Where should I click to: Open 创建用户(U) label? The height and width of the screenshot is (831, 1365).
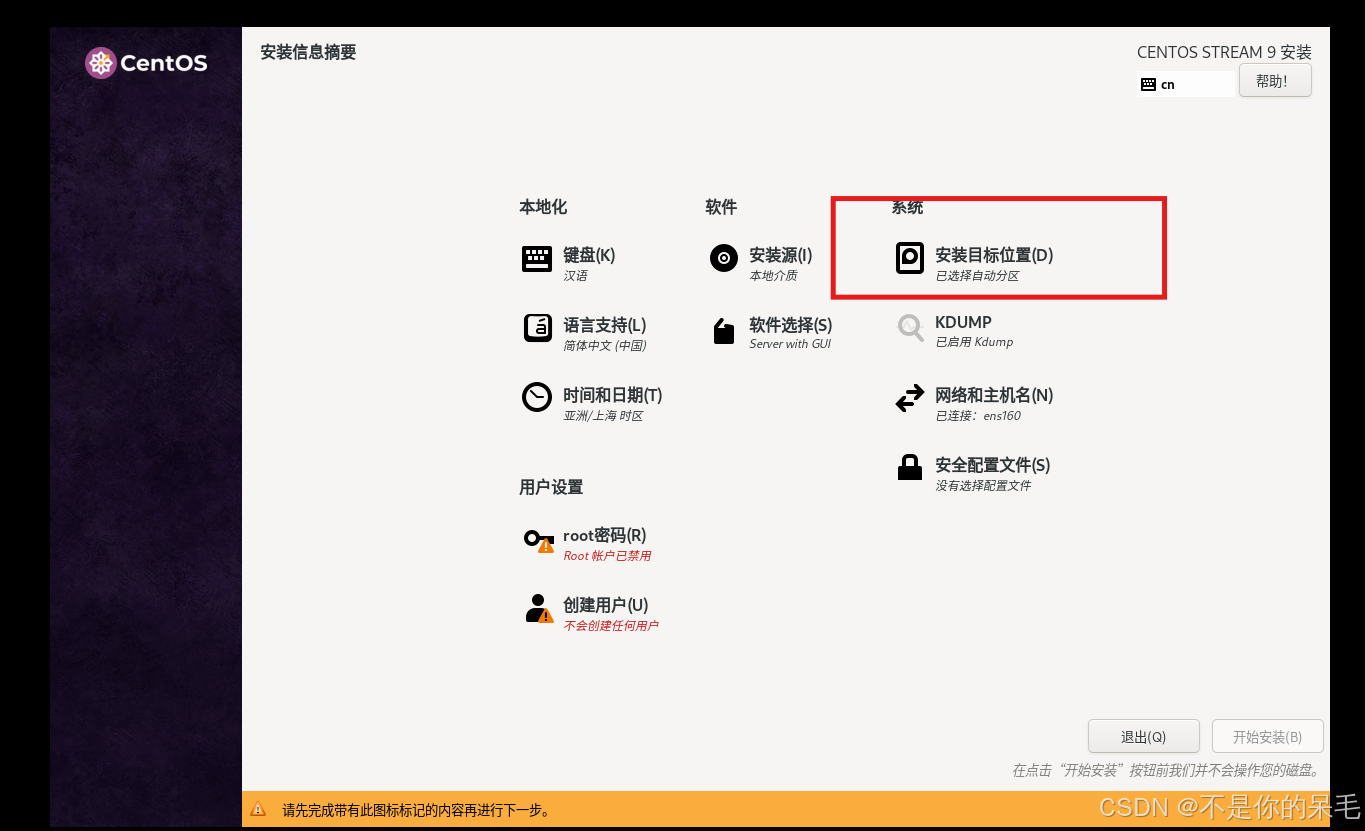click(606, 605)
